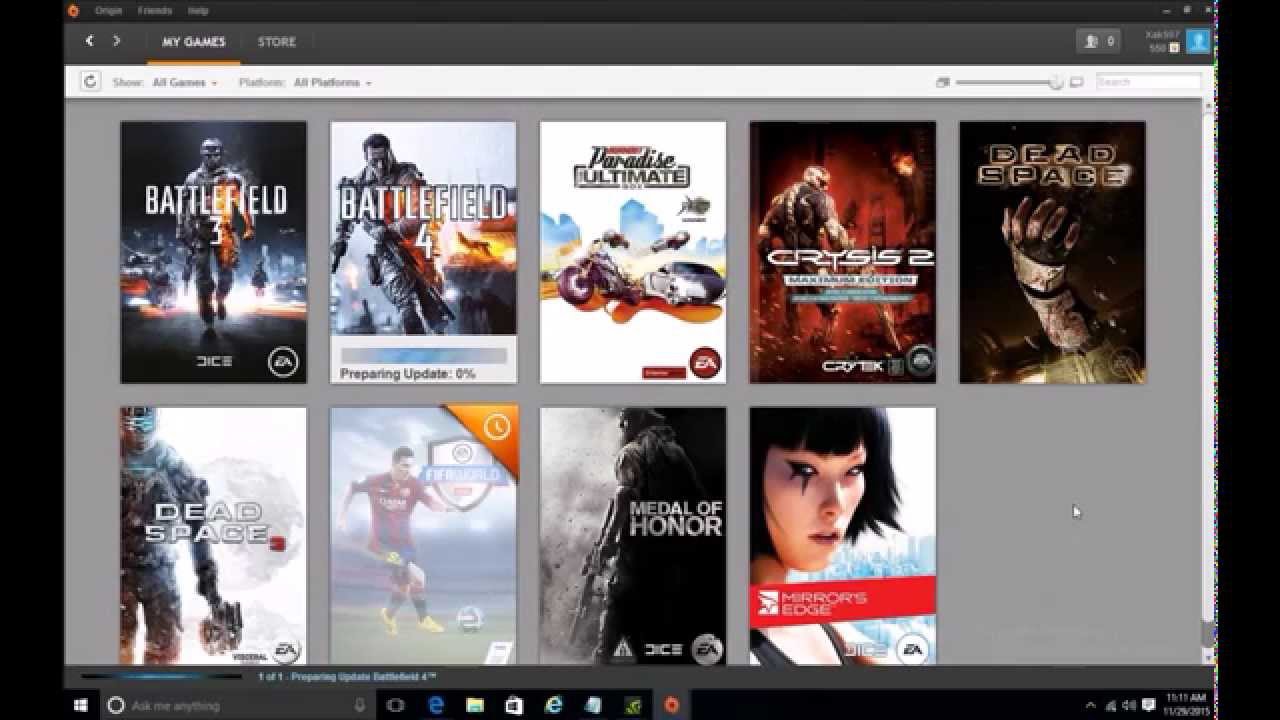The image size is (1280, 720).
Task: Select Burnout Paradise Ultimate Box tile
Action: [633, 252]
